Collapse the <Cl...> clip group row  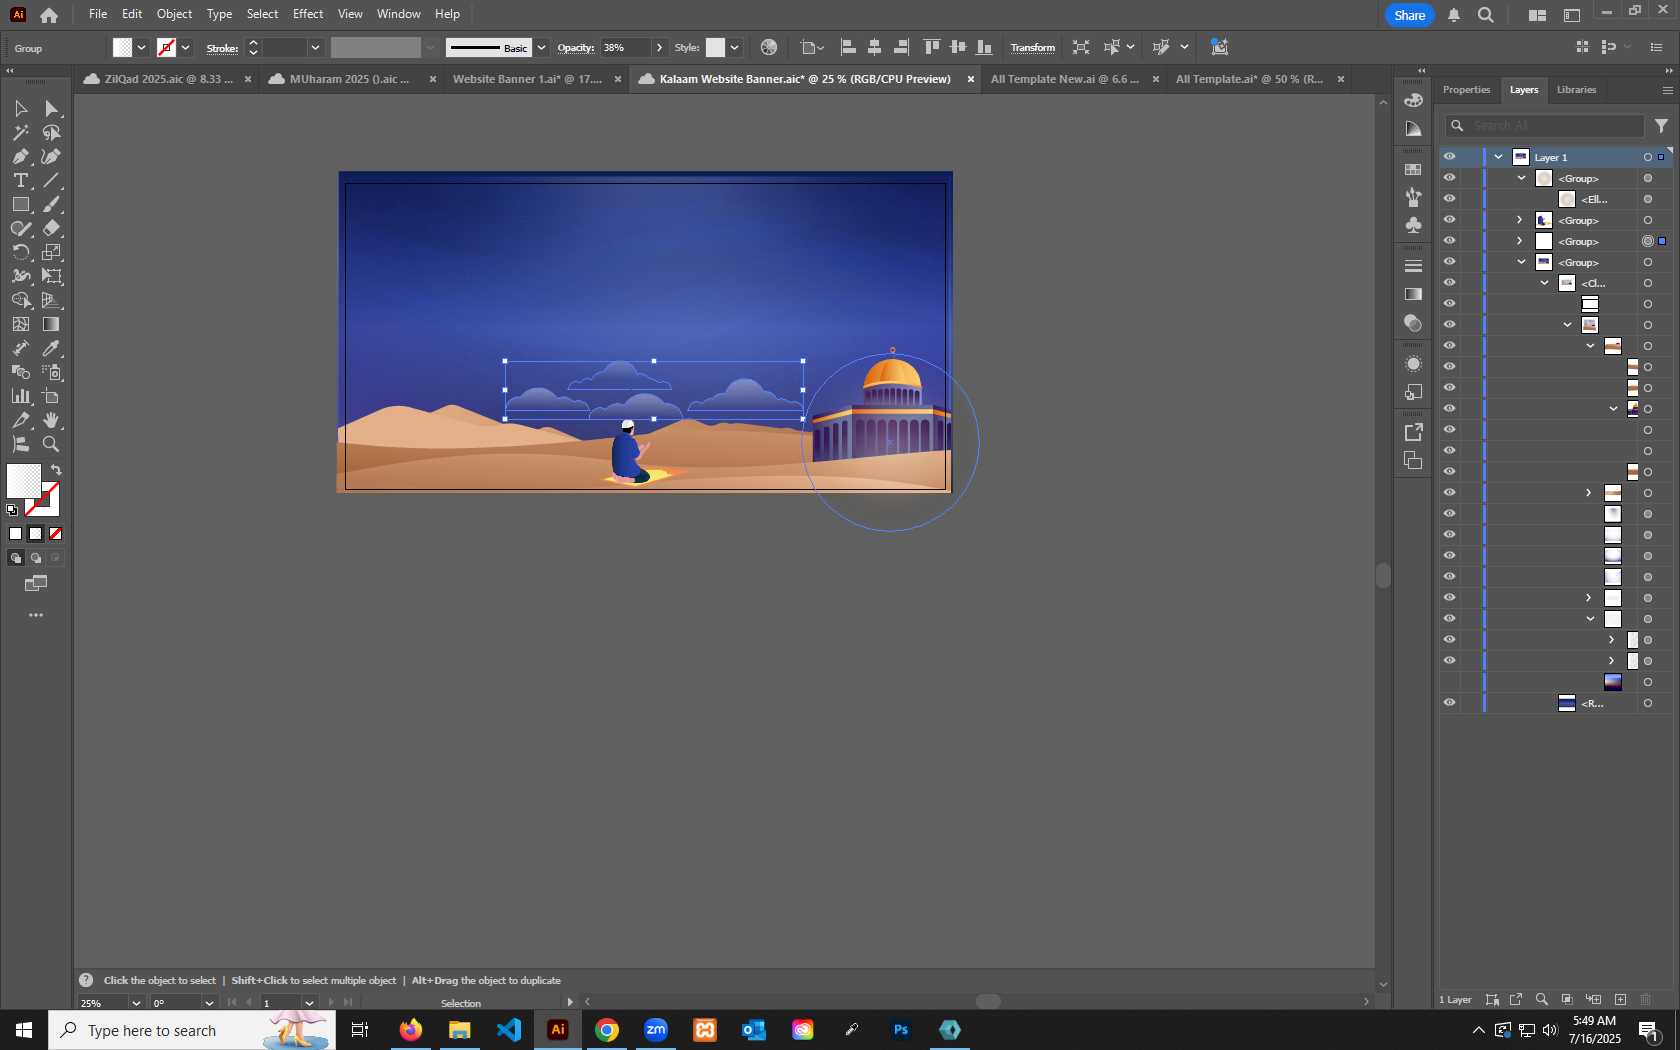tap(1545, 283)
